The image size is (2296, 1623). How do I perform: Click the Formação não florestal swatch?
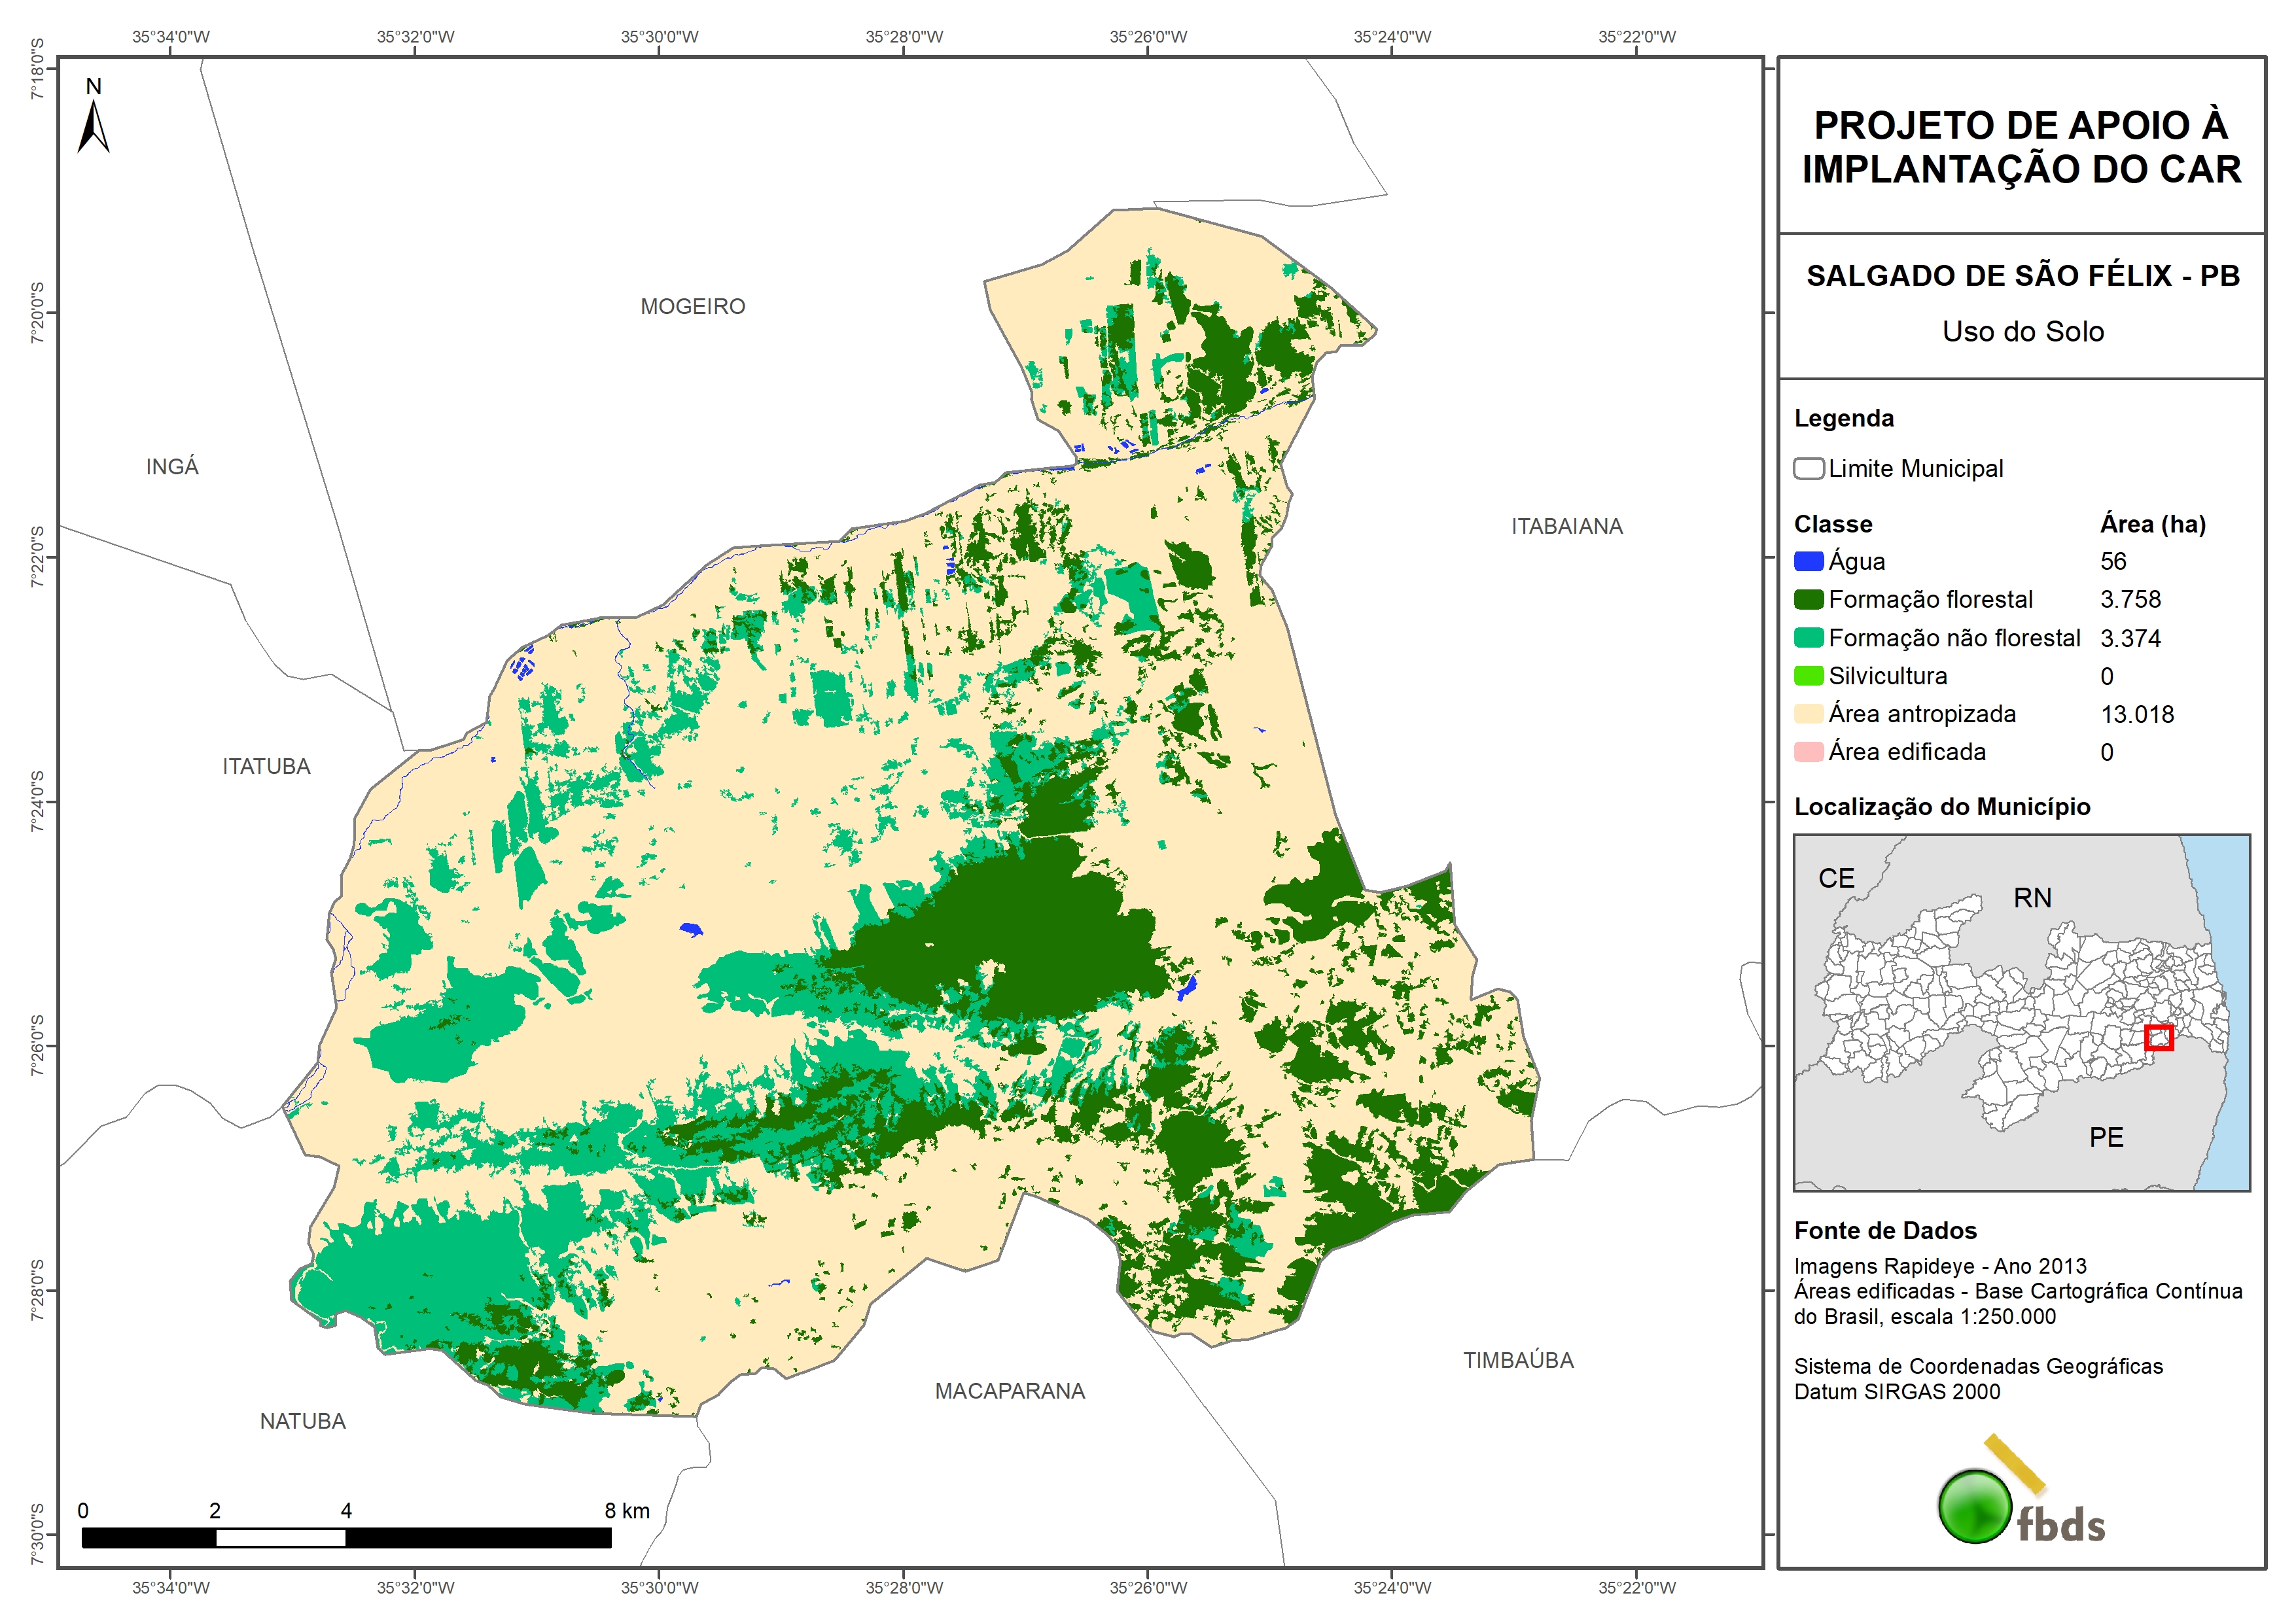[1808, 638]
